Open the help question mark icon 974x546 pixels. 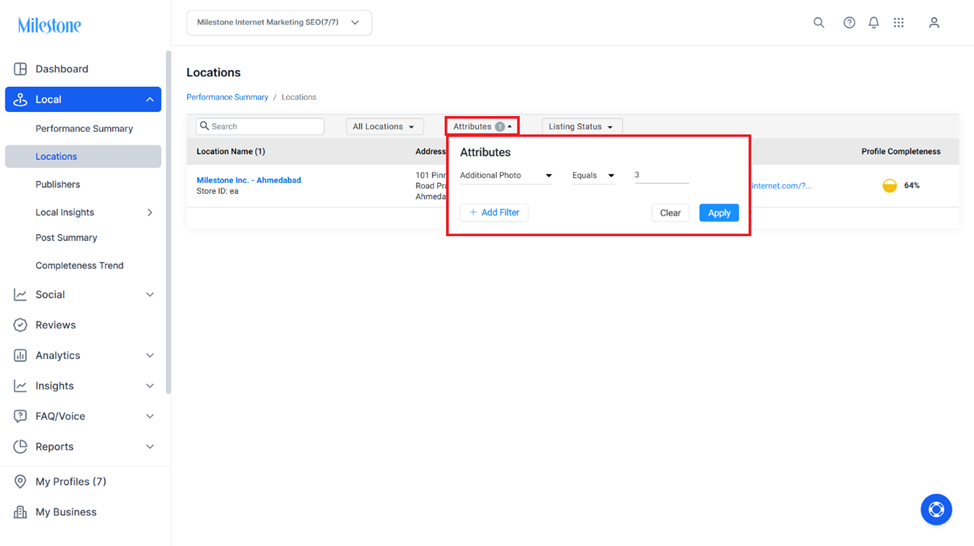click(849, 22)
